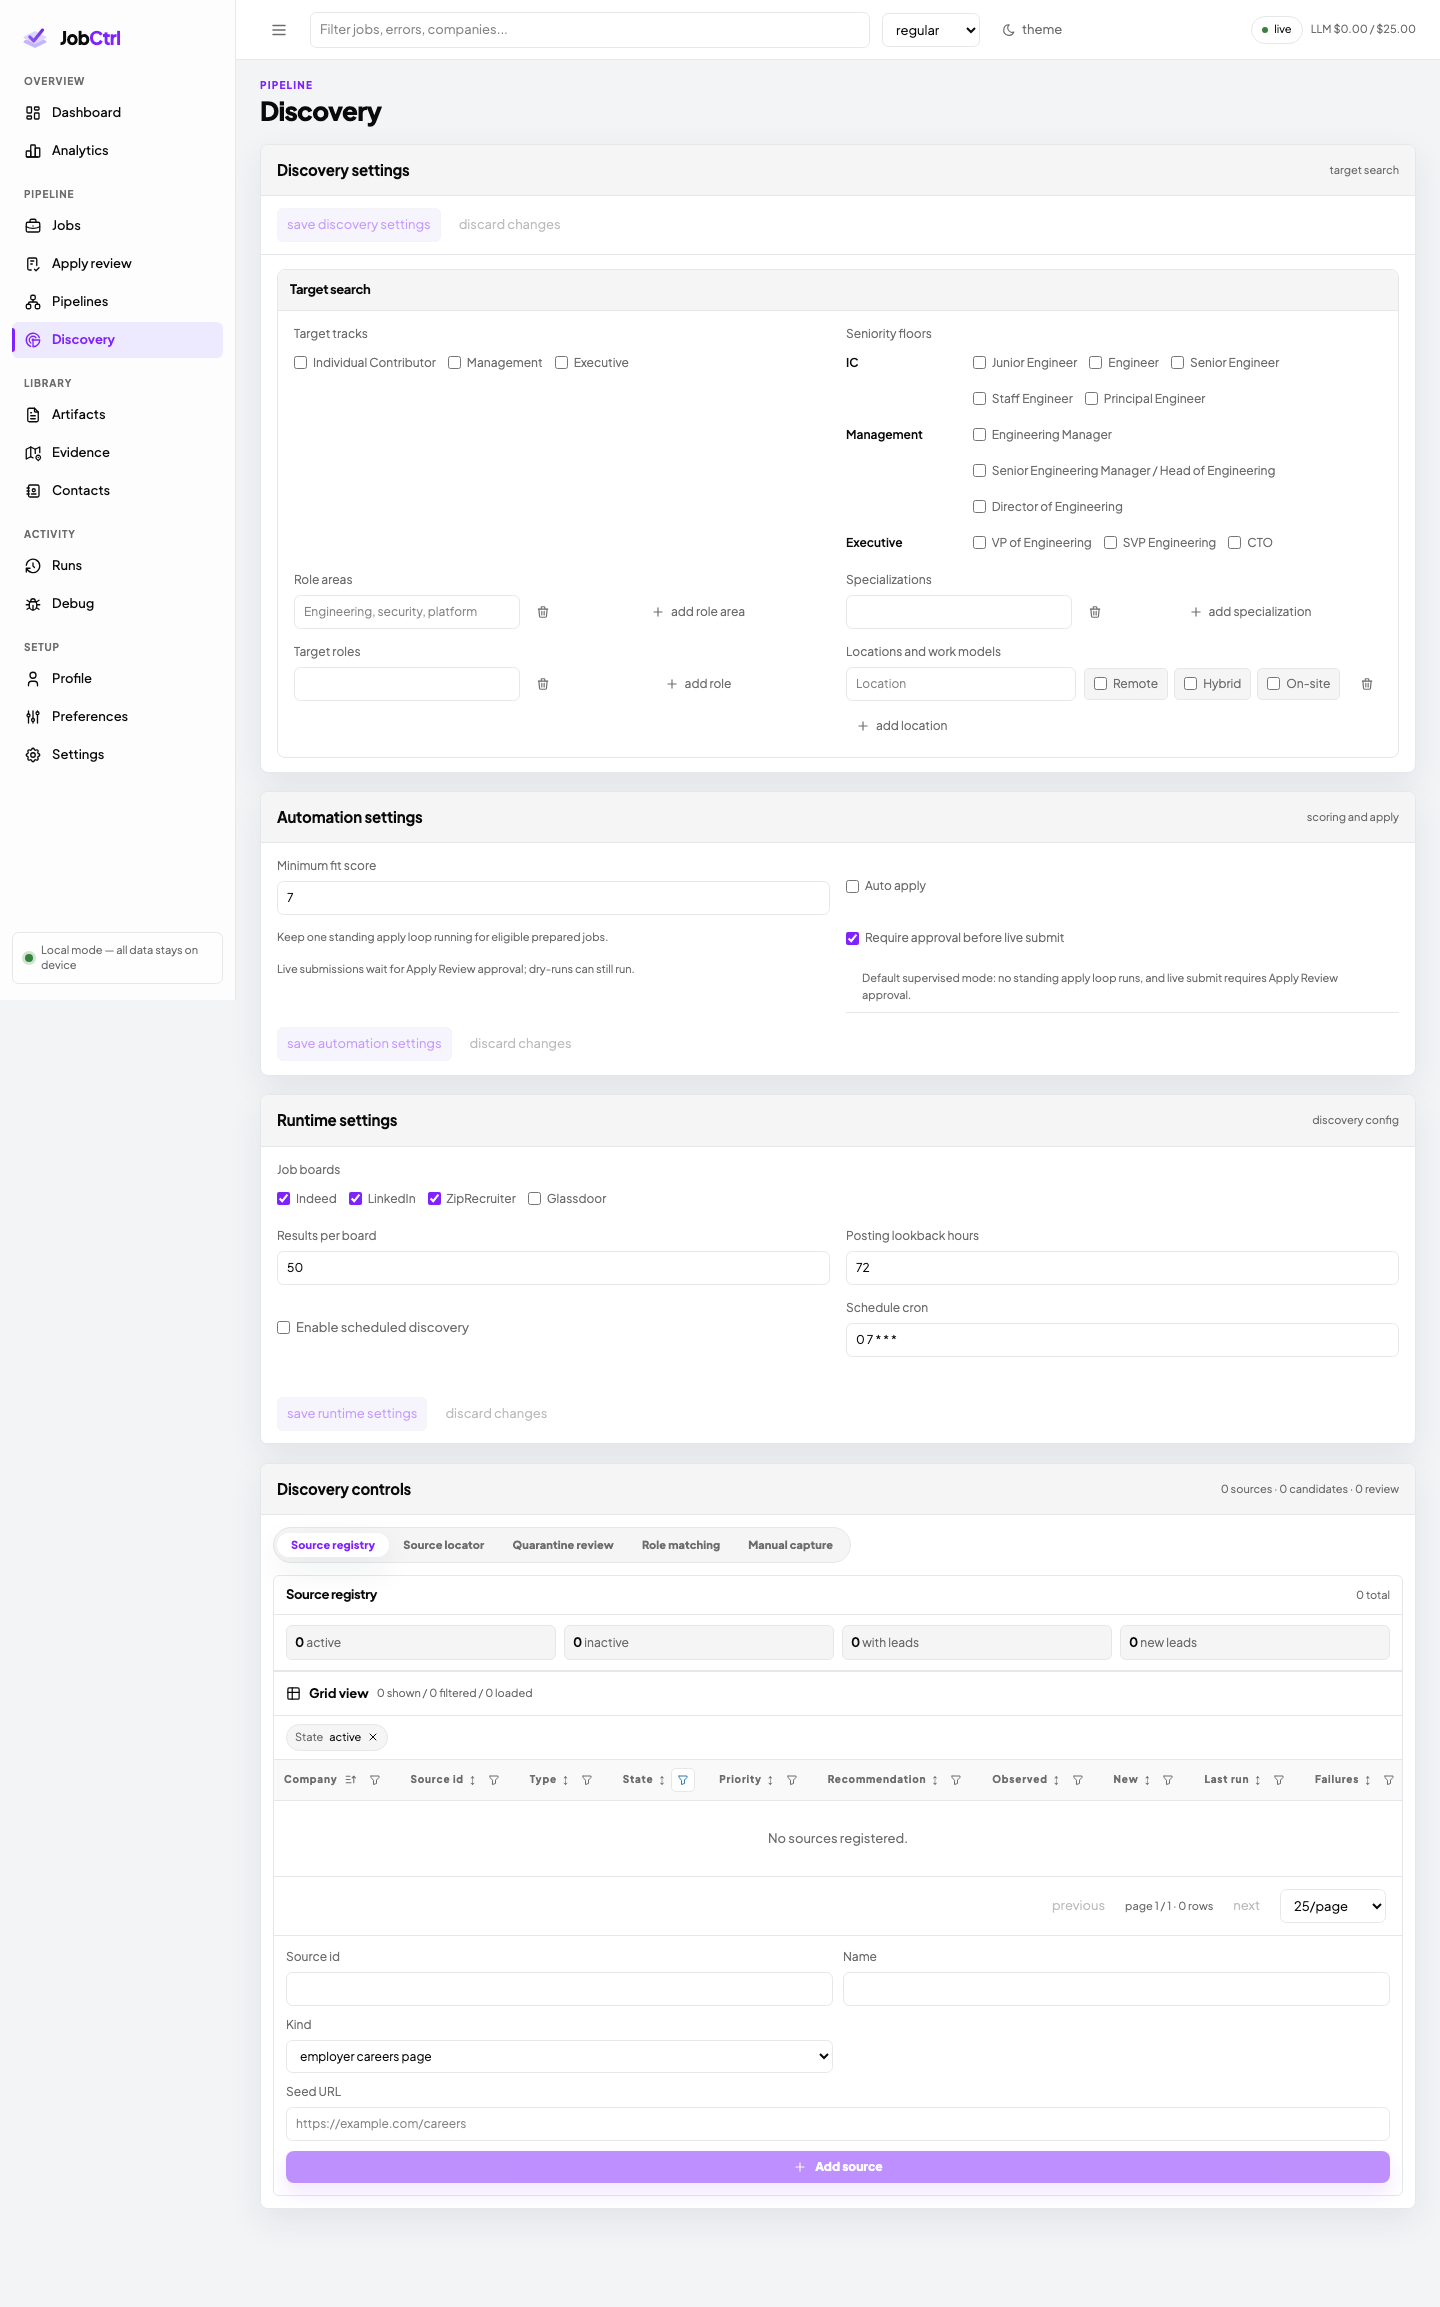Switch to Quarantine review tab
1440x2307 pixels.
563,1545
